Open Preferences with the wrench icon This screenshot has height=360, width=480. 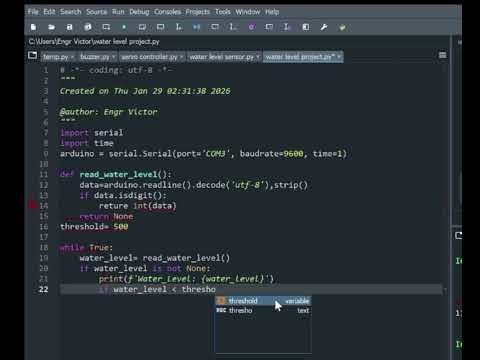(x=324, y=27)
